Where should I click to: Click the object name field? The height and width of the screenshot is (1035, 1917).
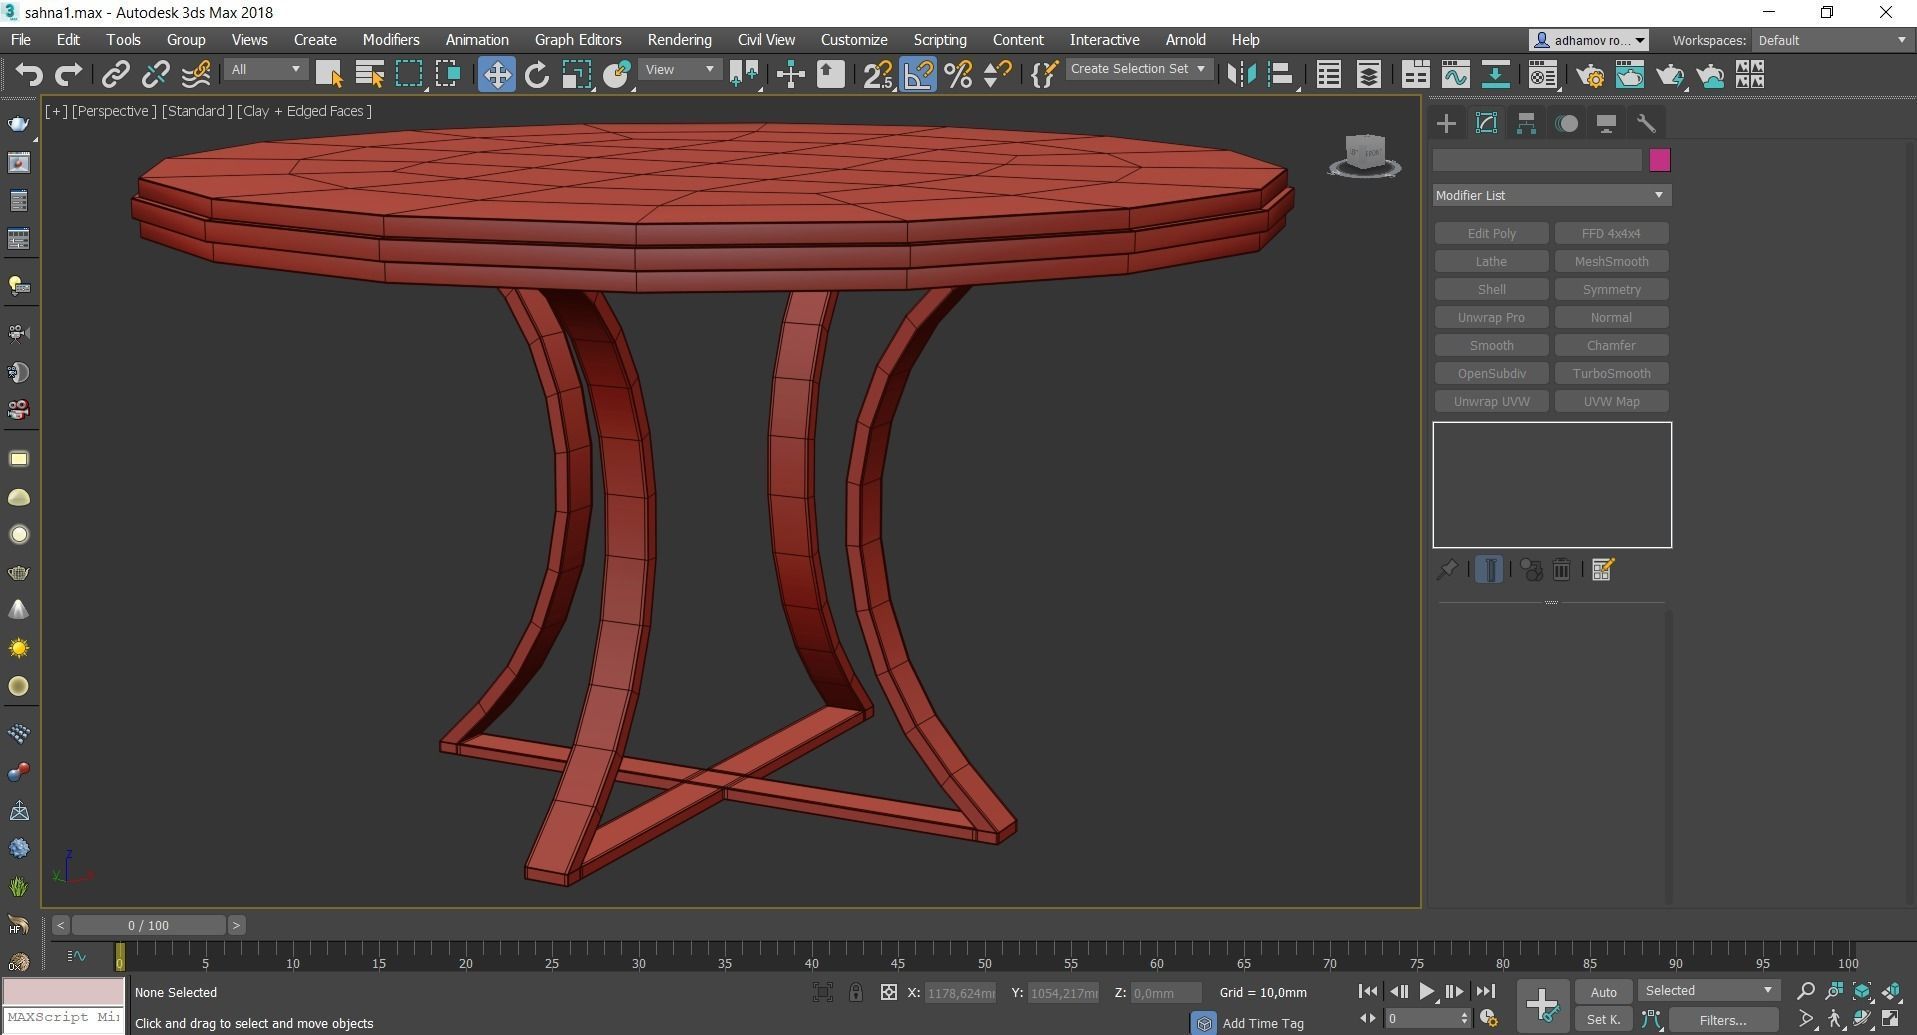pos(1537,160)
